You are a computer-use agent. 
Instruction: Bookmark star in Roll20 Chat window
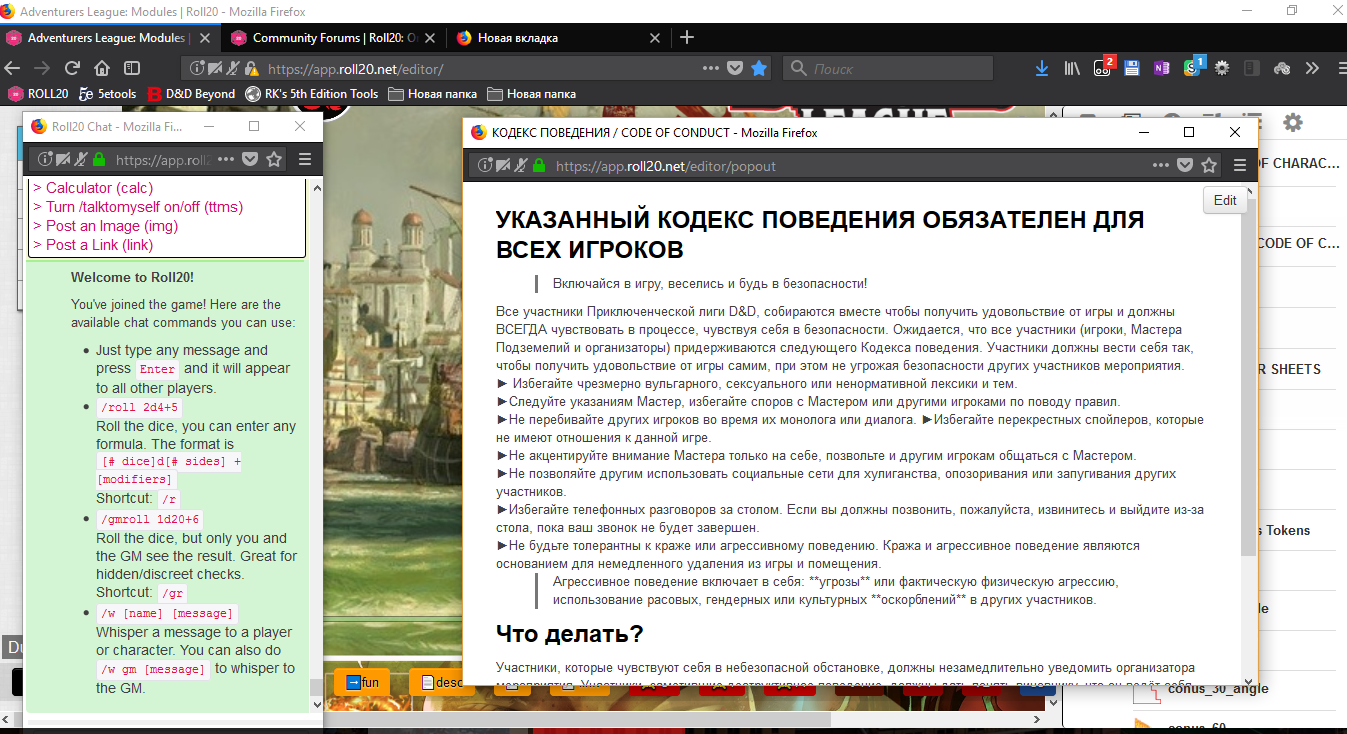(273, 159)
